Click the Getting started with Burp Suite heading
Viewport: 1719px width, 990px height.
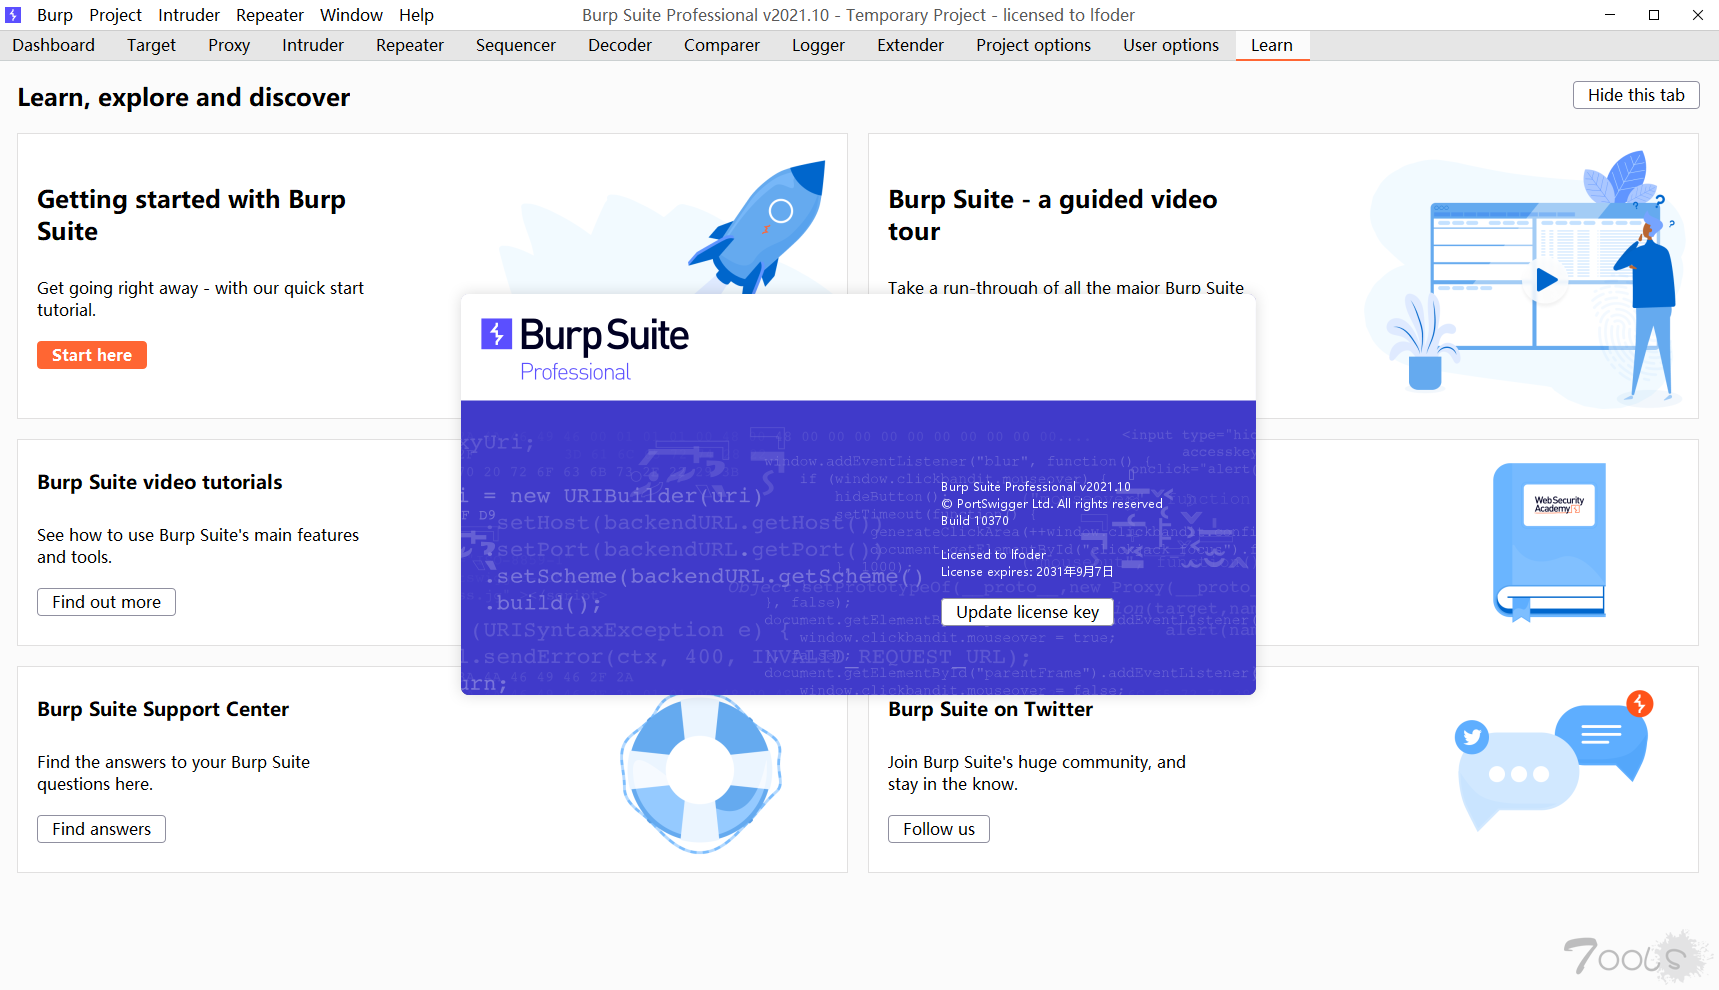(191, 215)
